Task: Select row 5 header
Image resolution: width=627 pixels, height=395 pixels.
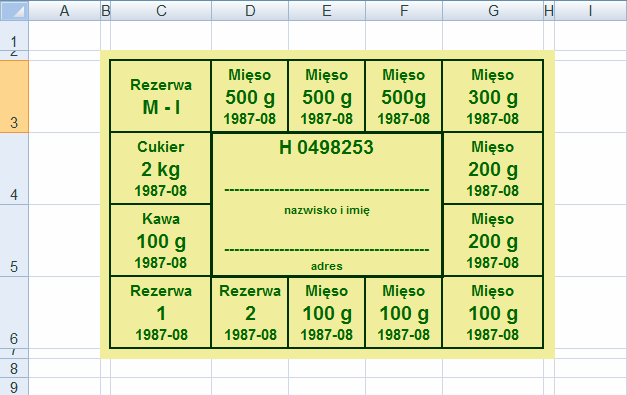Action: coord(14,240)
